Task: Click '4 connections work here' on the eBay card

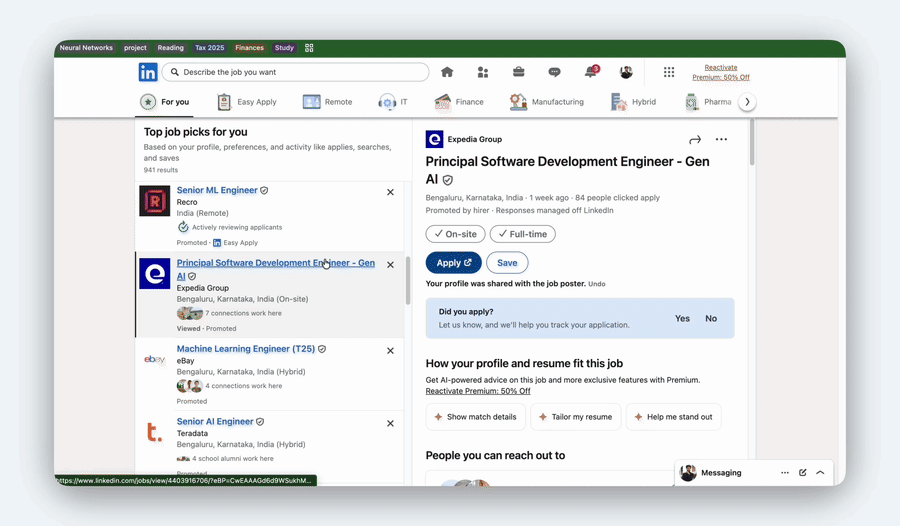Action: tap(243, 386)
